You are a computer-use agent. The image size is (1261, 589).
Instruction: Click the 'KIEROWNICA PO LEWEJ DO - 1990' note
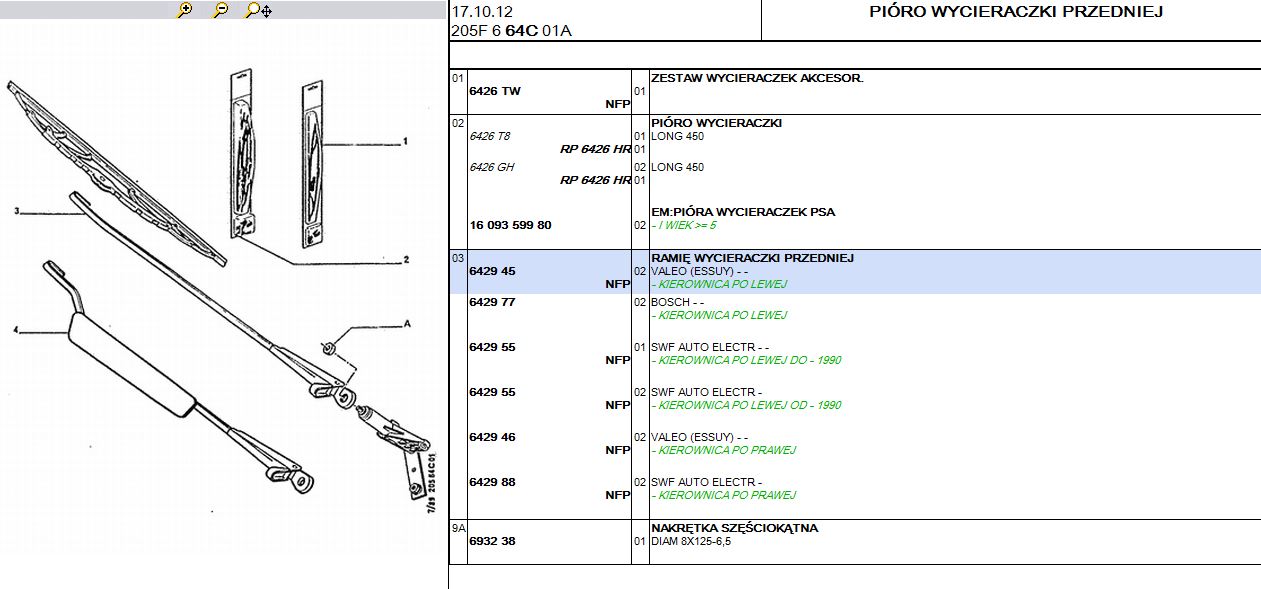coord(749,360)
